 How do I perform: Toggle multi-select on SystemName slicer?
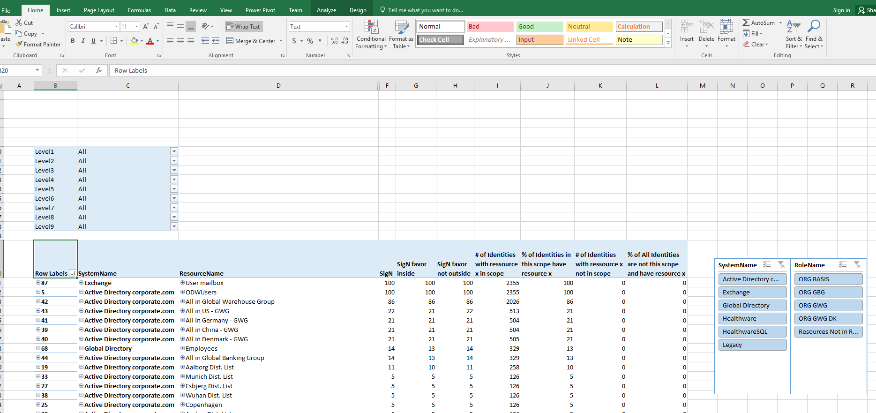(x=767, y=264)
